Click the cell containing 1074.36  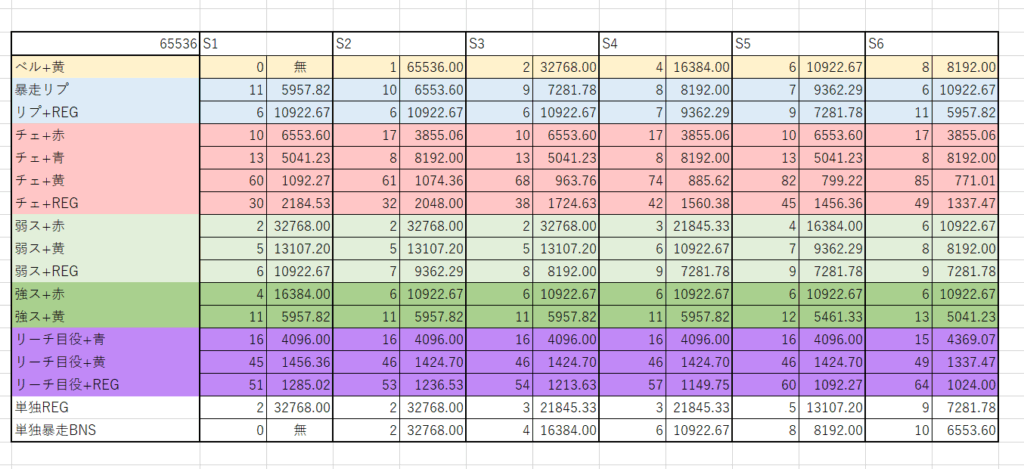click(433, 181)
